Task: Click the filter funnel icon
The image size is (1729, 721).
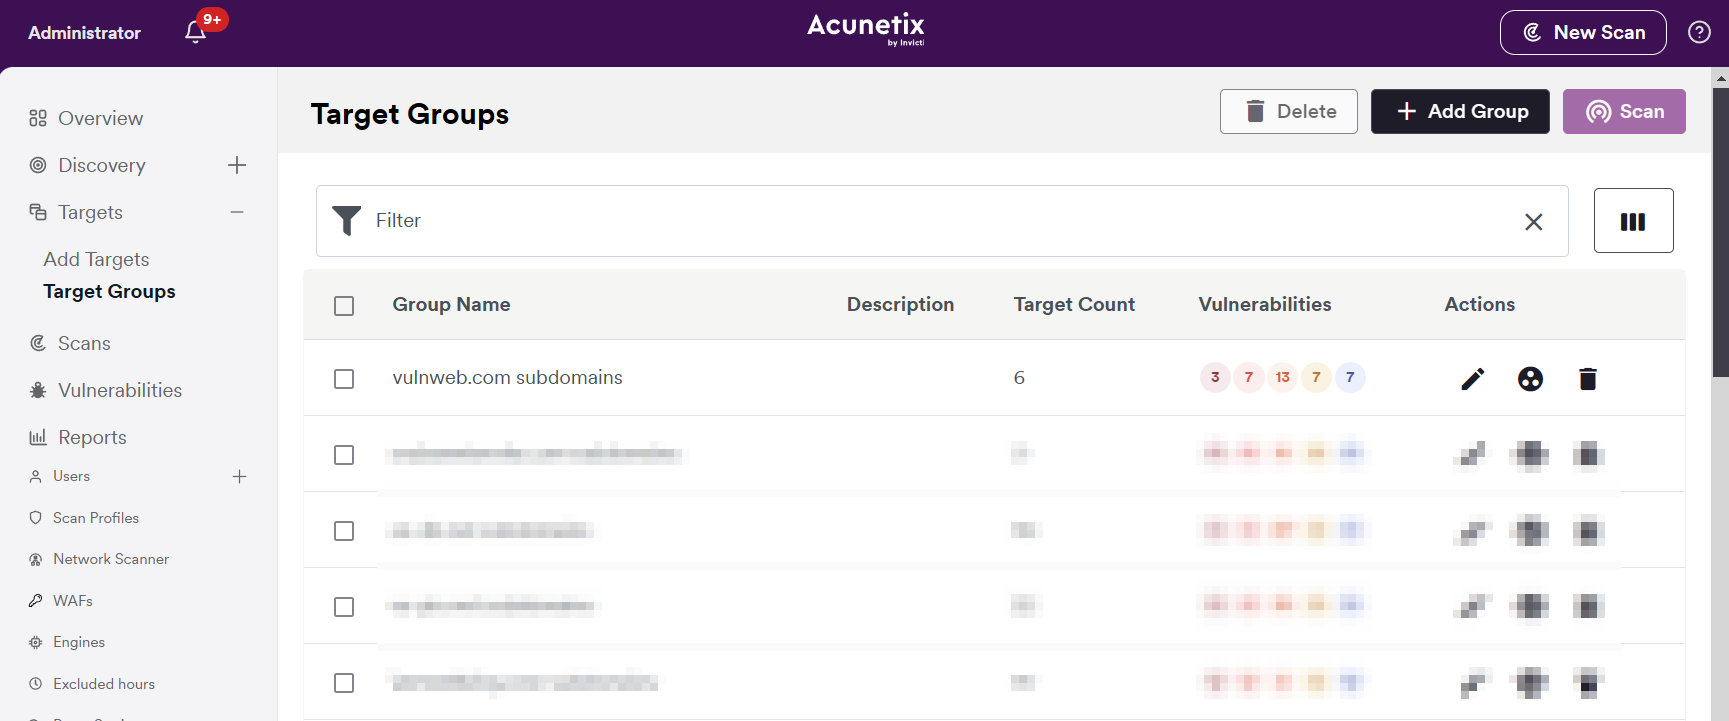Action: 346,220
